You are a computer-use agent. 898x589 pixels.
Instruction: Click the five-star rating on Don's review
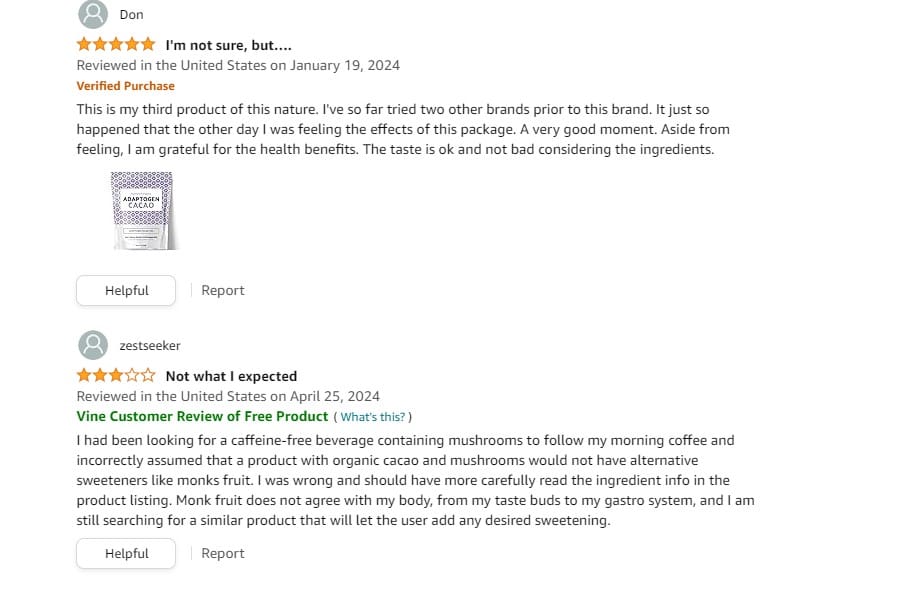point(116,45)
